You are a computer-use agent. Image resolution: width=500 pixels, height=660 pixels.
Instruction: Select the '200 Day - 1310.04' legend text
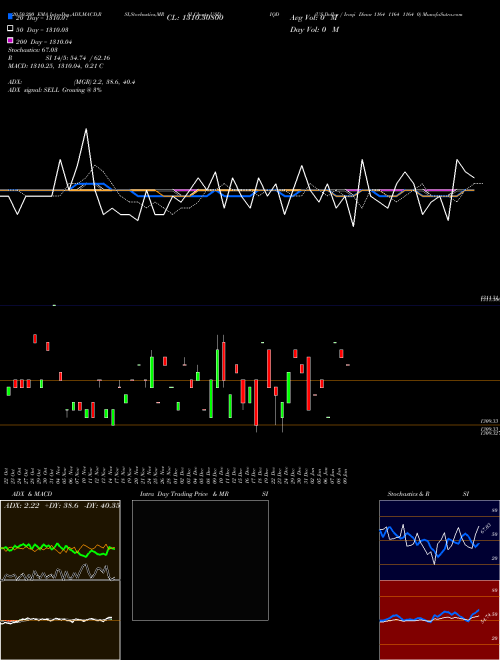pyautogui.click(x=44, y=42)
